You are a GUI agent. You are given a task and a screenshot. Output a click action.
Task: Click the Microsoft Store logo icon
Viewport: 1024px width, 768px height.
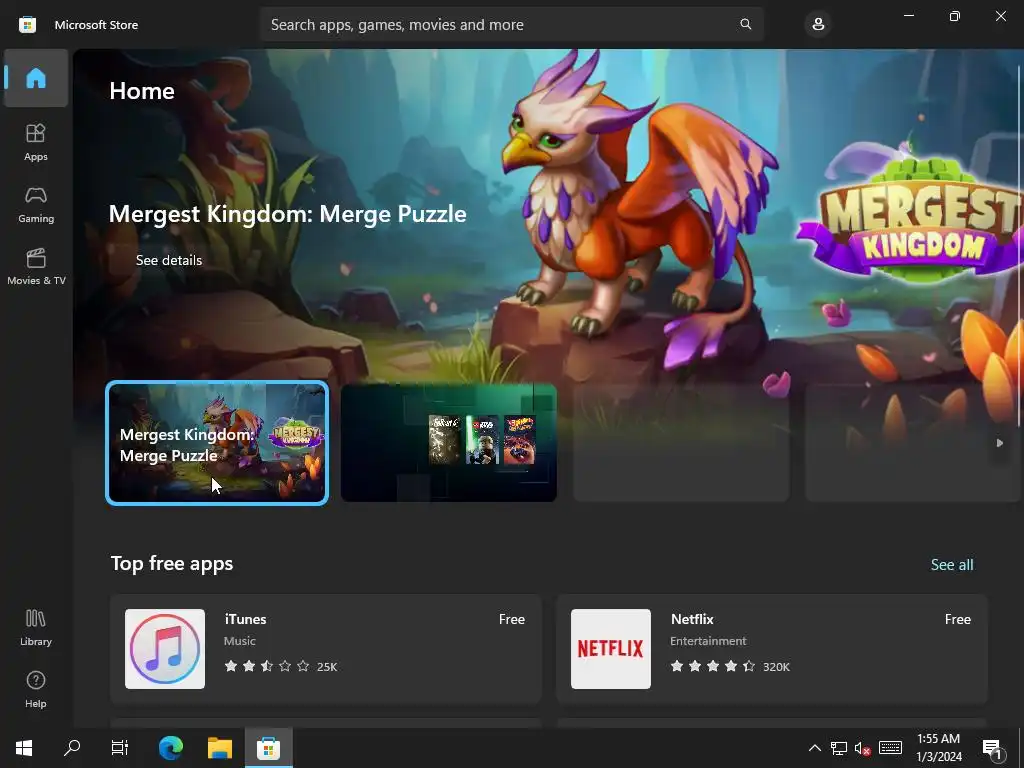27,25
